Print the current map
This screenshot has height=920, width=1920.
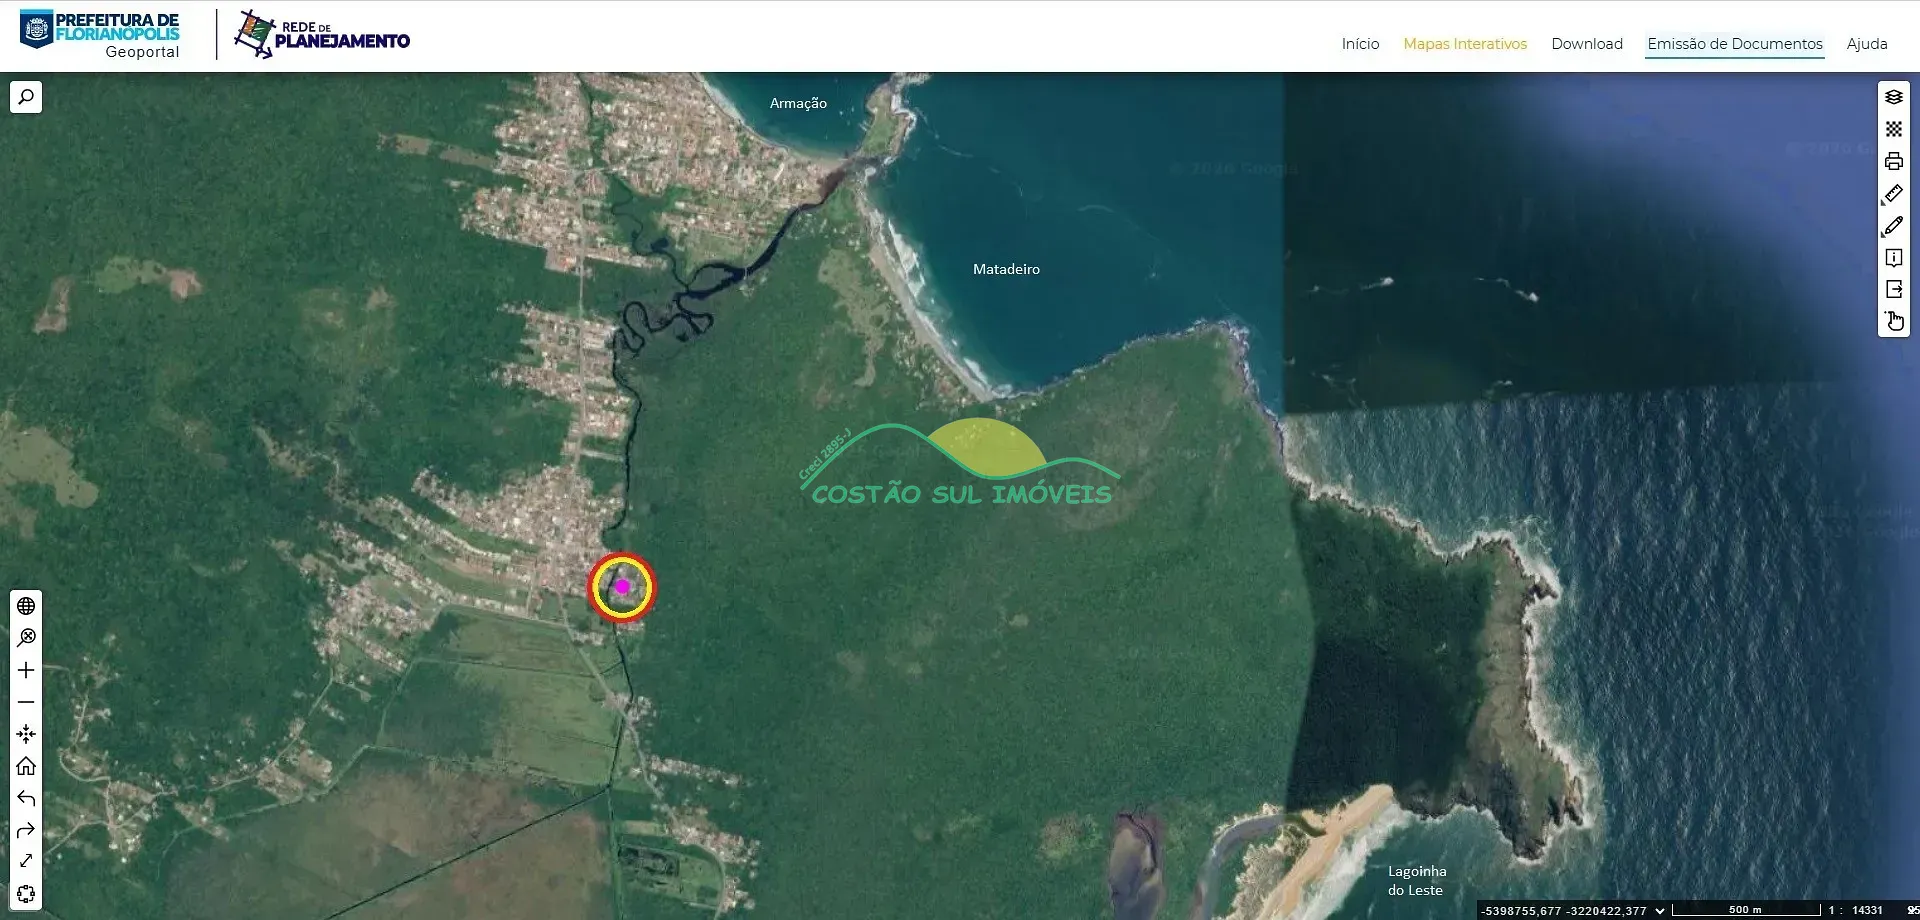[1893, 161]
